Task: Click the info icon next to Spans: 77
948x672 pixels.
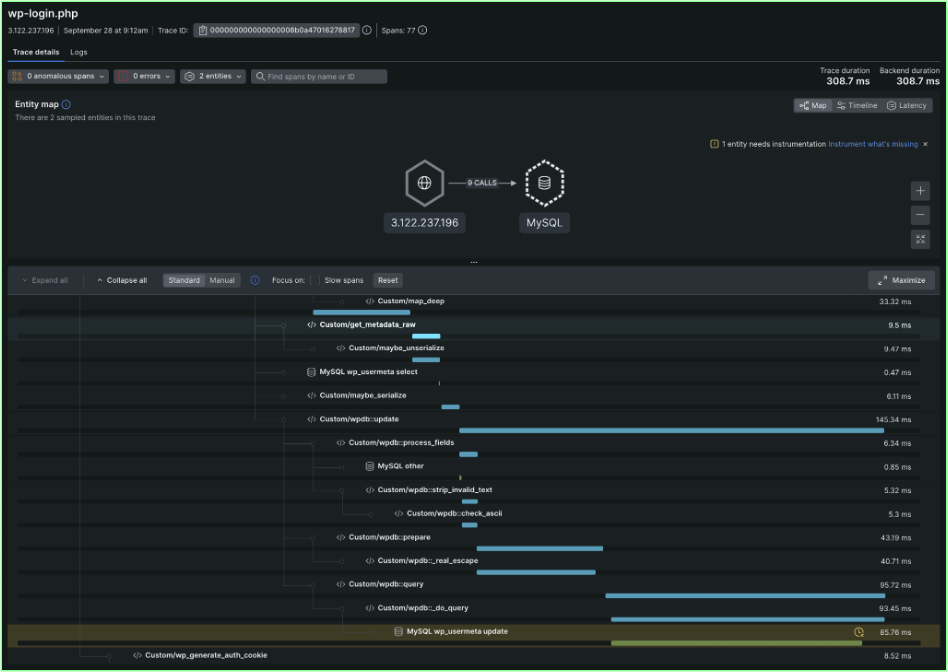Action: pyautogui.click(x=422, y=29)
